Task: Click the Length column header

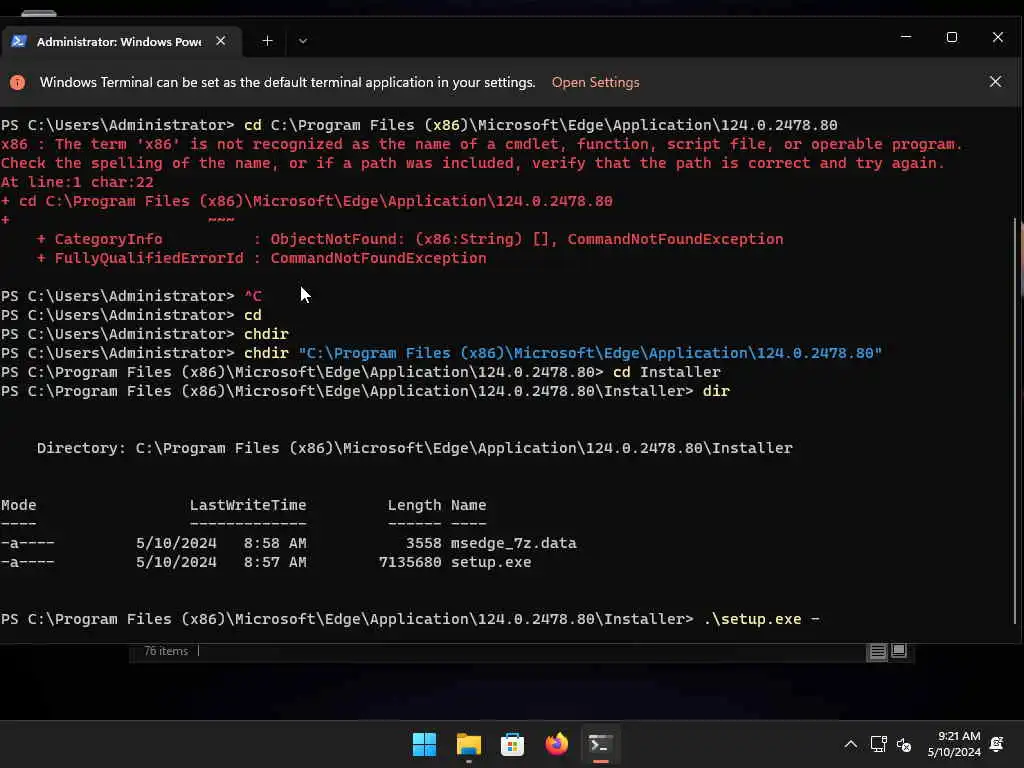Action: pos(415,505)
